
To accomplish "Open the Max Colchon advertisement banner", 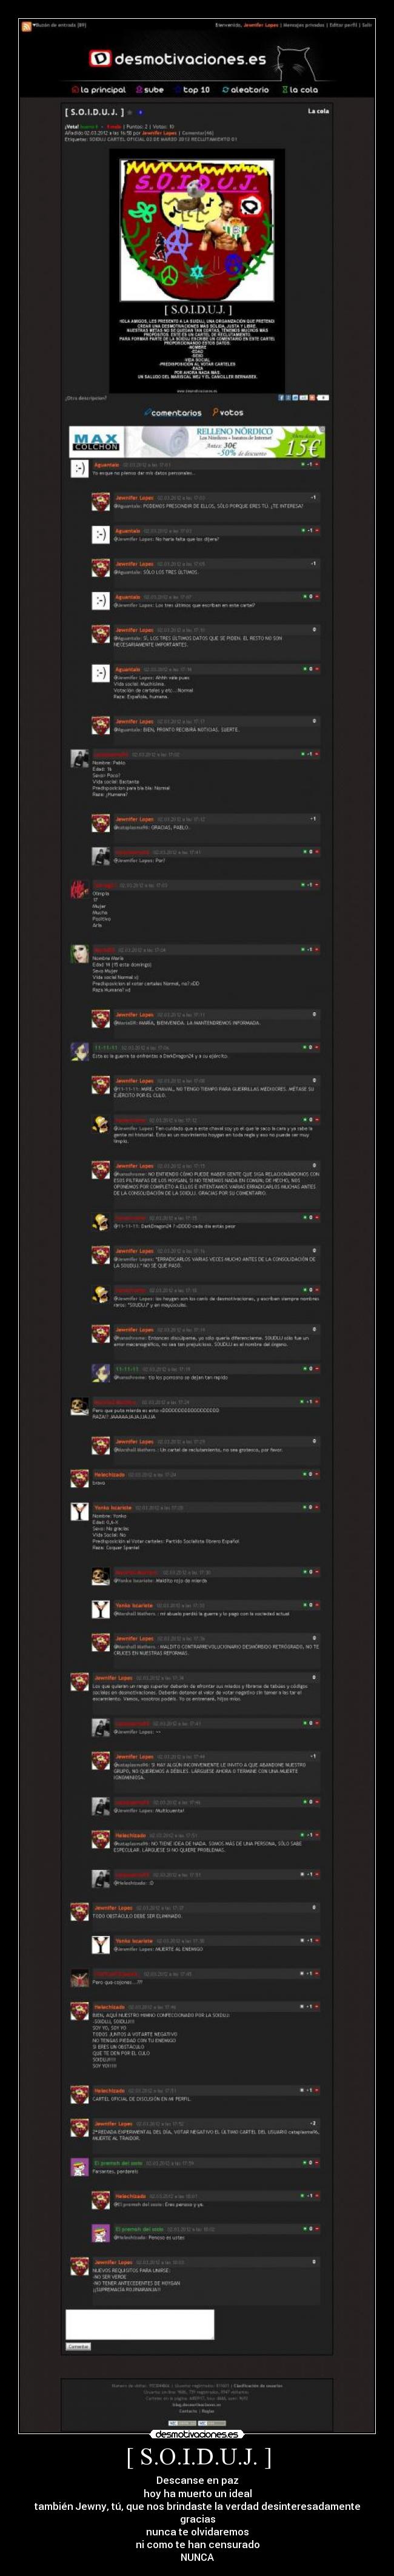I will tap(197, 441).
